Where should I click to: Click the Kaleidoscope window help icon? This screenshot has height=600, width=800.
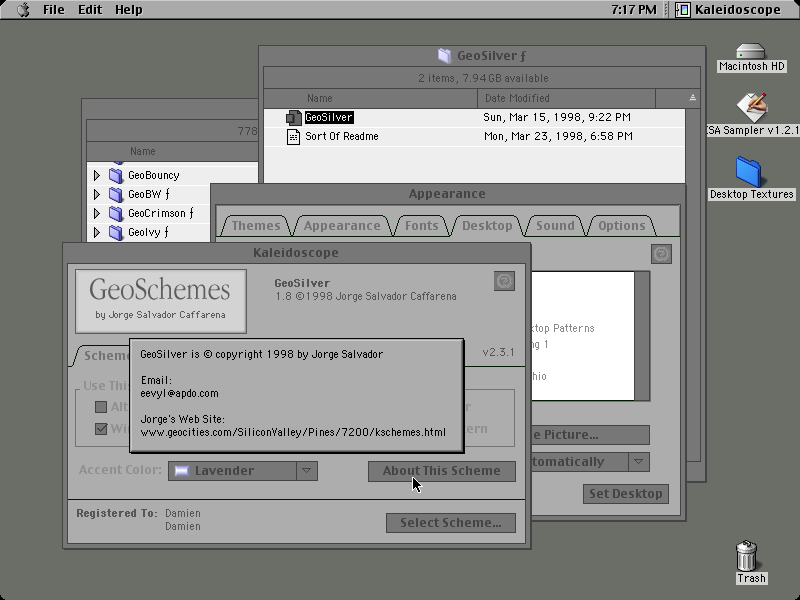coord(504,281)
